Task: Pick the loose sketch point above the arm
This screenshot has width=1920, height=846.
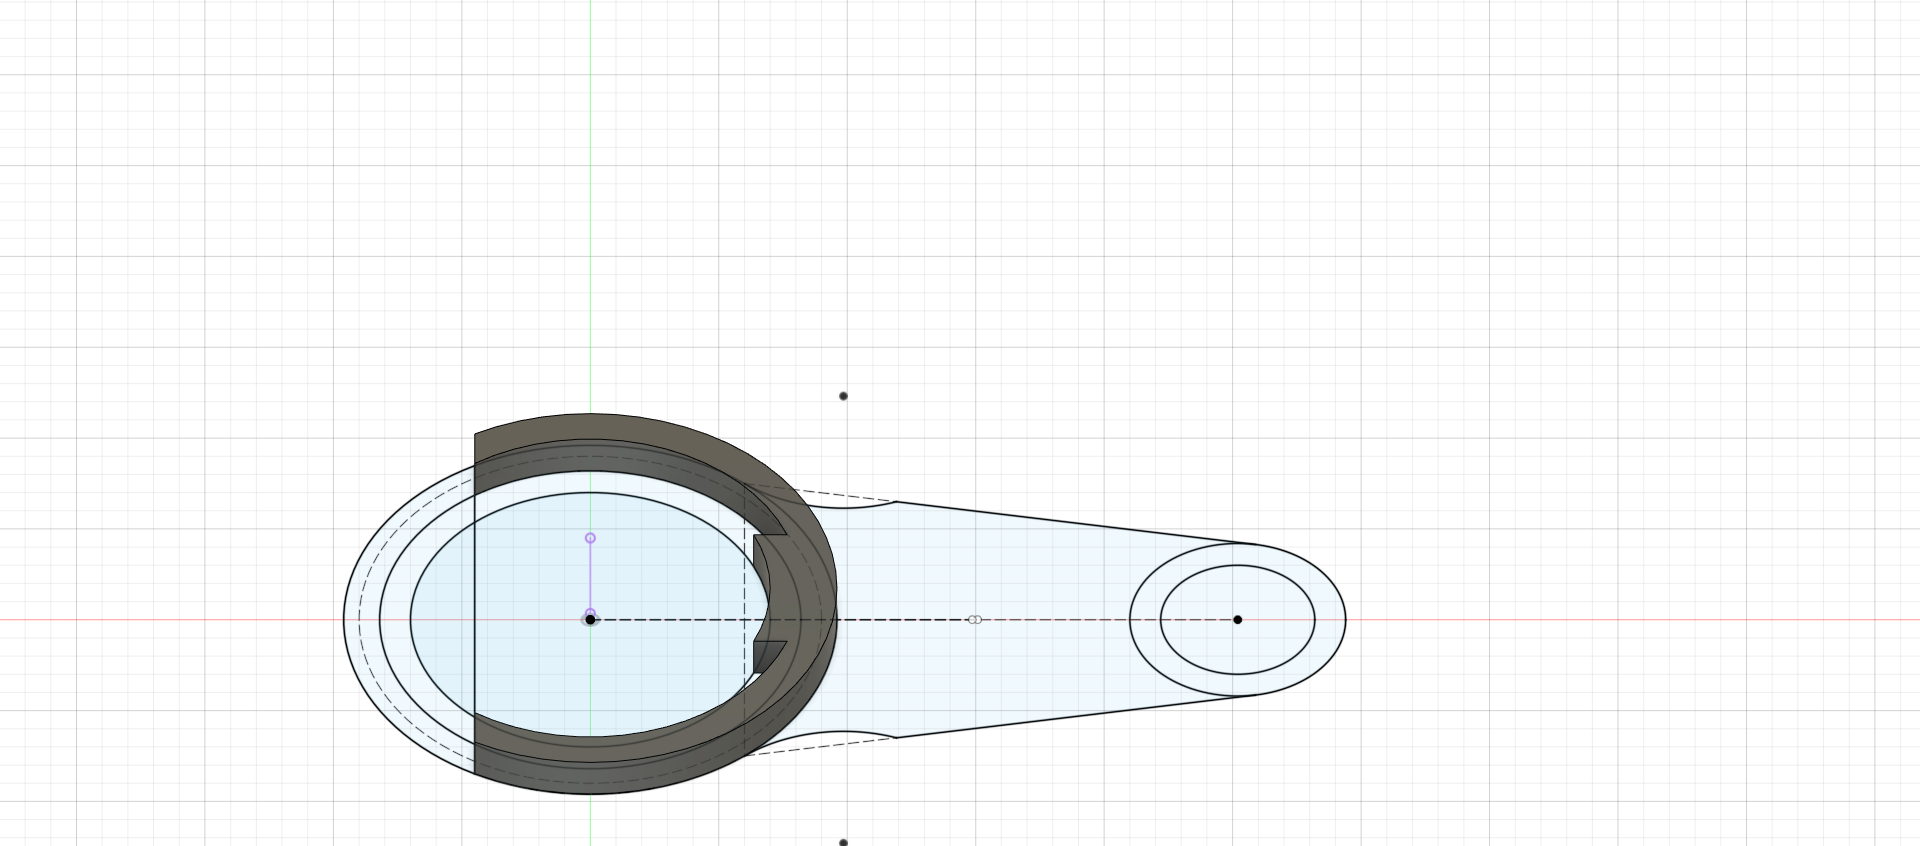Action: tap(843, 396)
